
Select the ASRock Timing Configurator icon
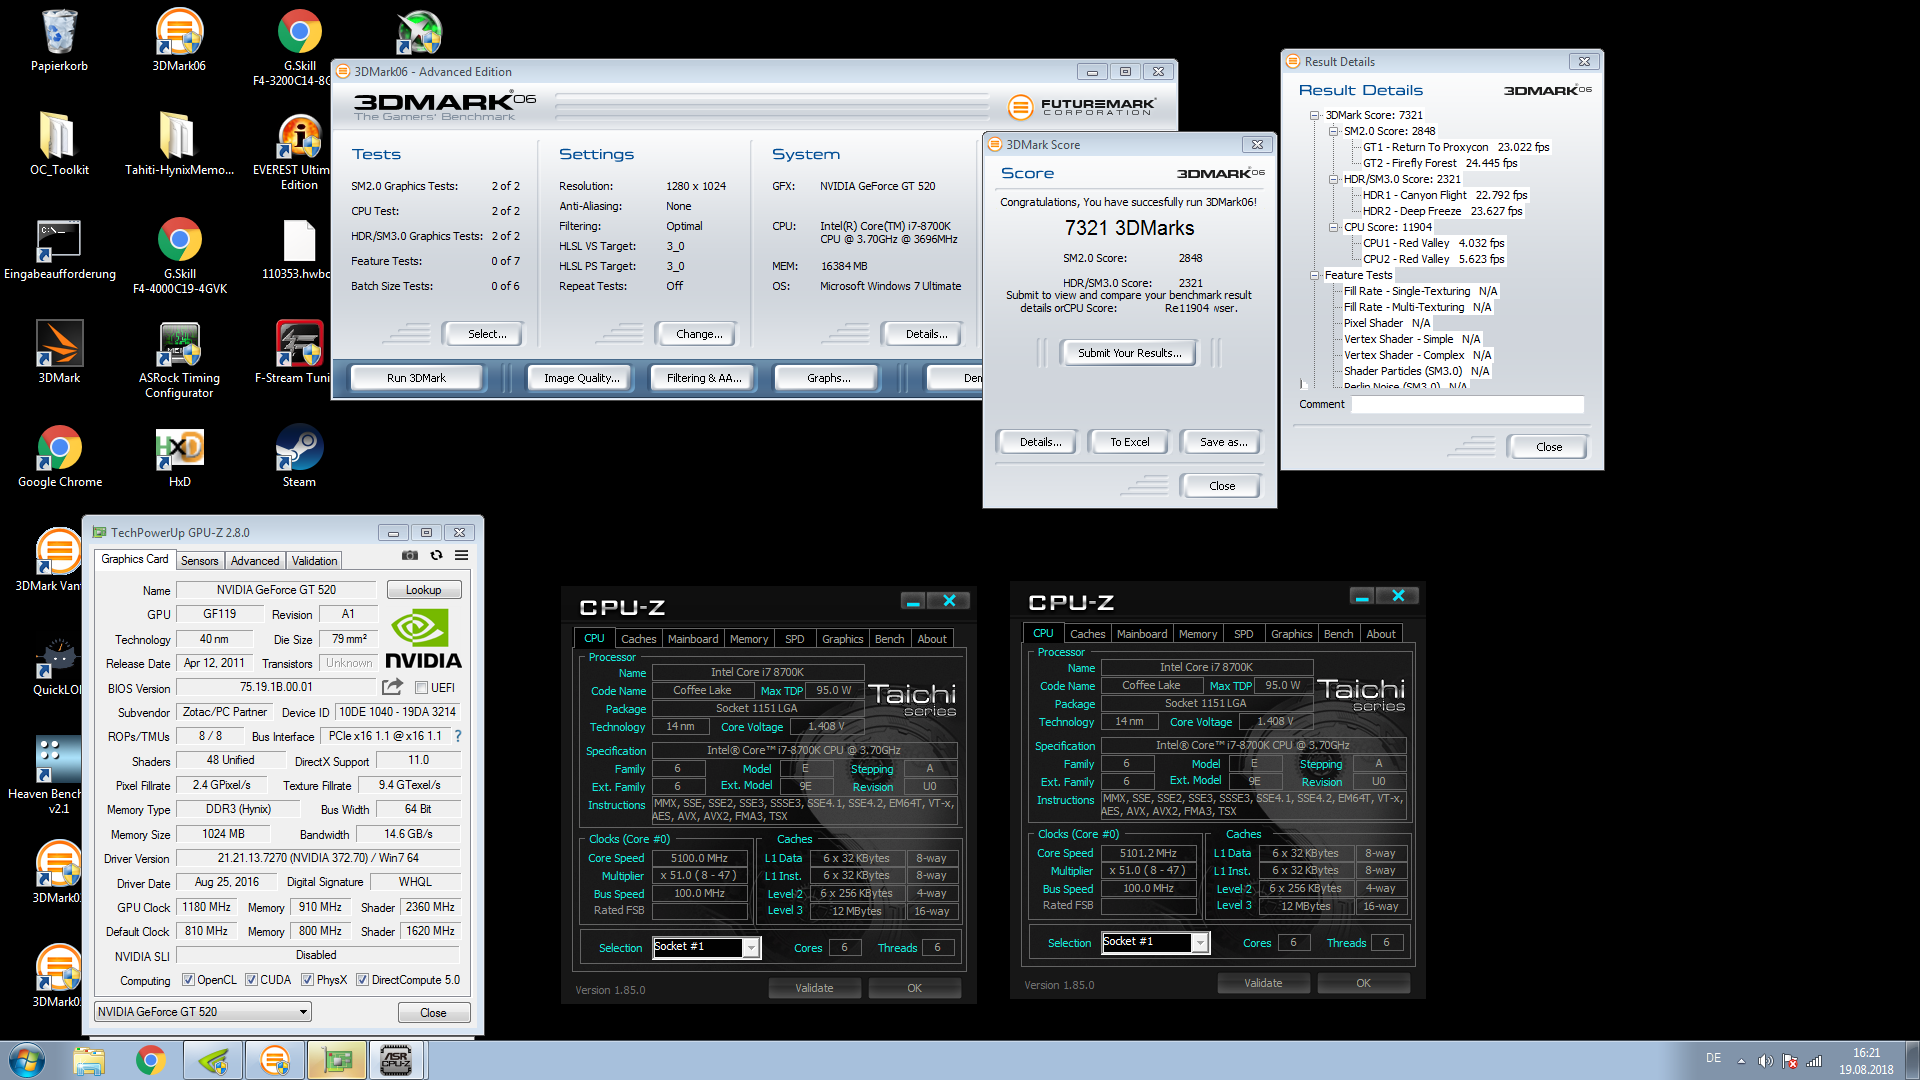179,360
